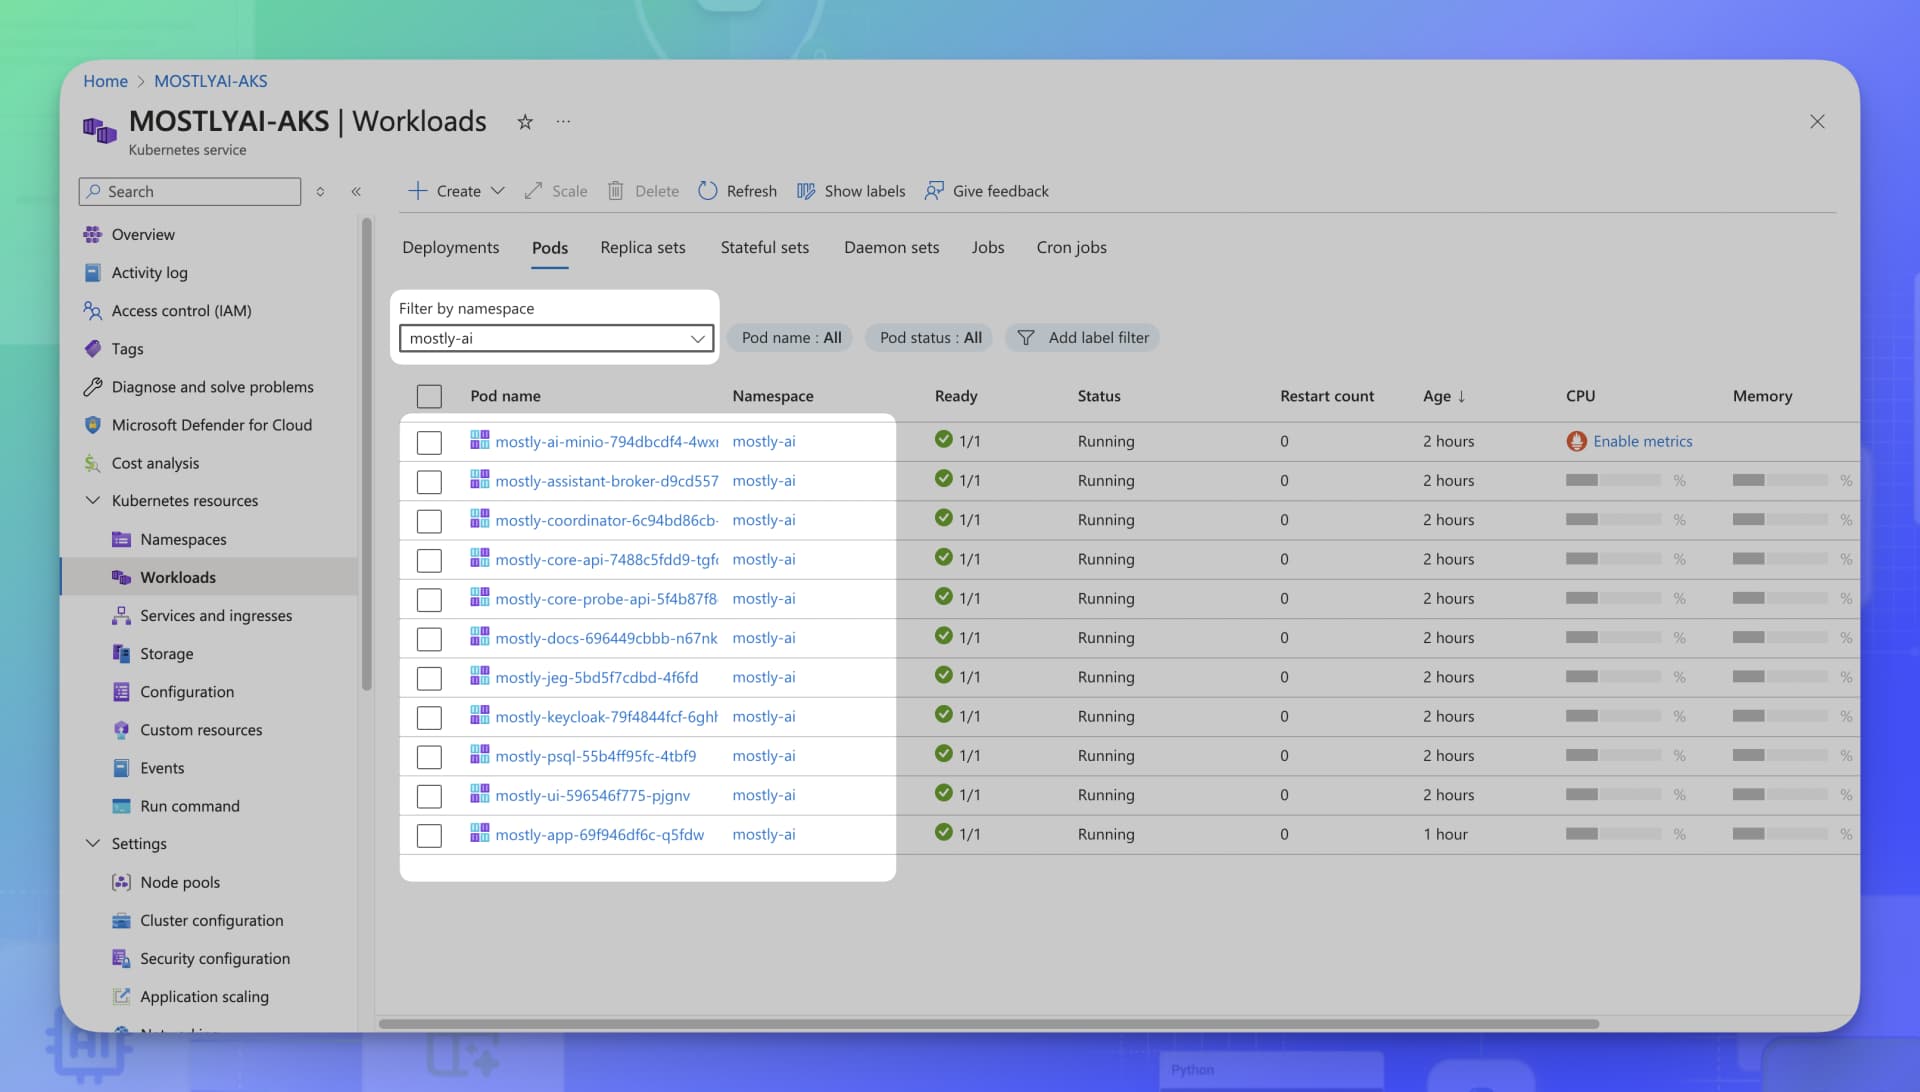Open the Overview section icon
The height and width of the screenshot is (1092, 1920).
click(x=93, y=234)
